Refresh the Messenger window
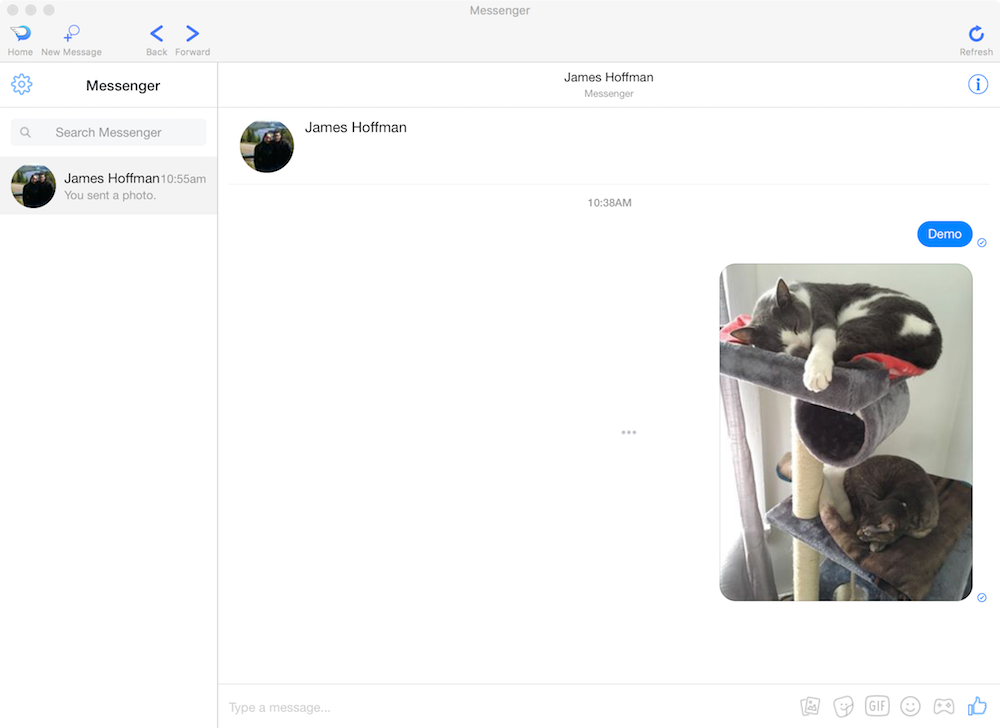The width and height of the screenshot is (1000, 728). pyautogui.click(x=976, y=35)
